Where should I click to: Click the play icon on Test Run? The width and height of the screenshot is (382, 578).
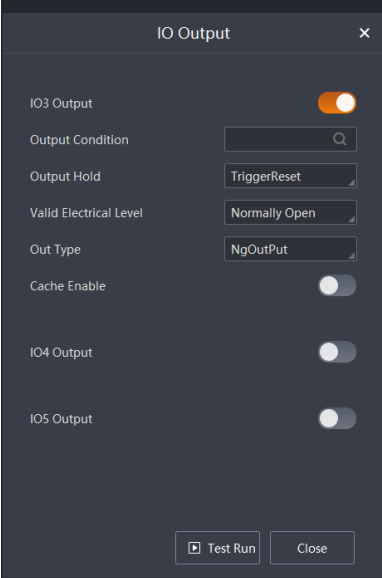194,548
